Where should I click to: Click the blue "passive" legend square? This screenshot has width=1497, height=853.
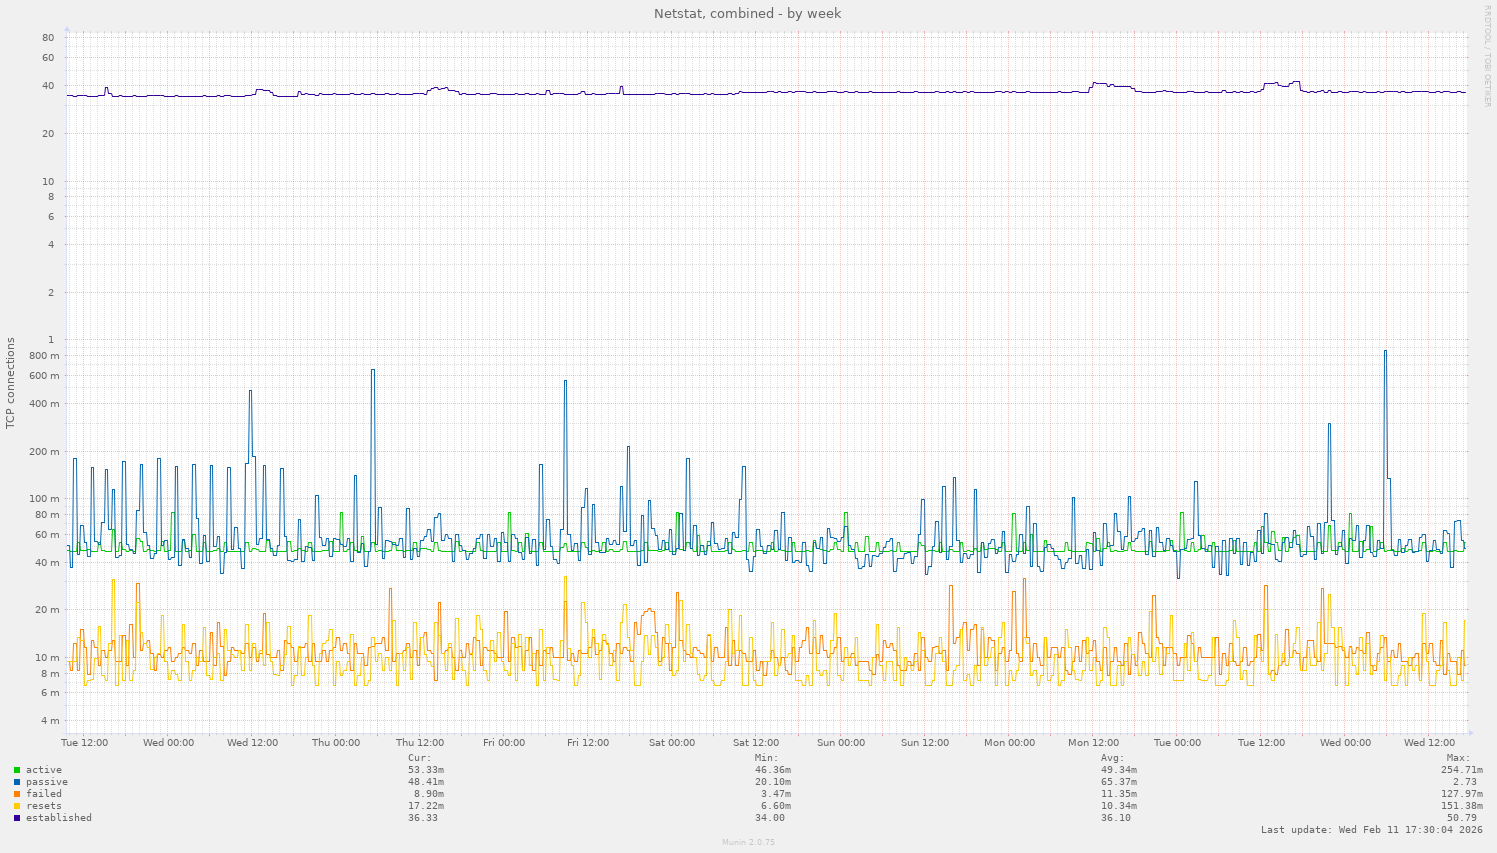click(x=17, y=781)
